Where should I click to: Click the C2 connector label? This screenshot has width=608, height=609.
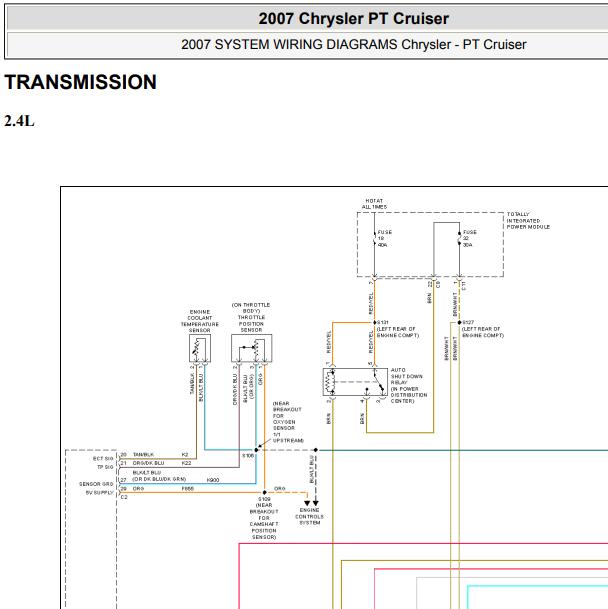(124, 497)
